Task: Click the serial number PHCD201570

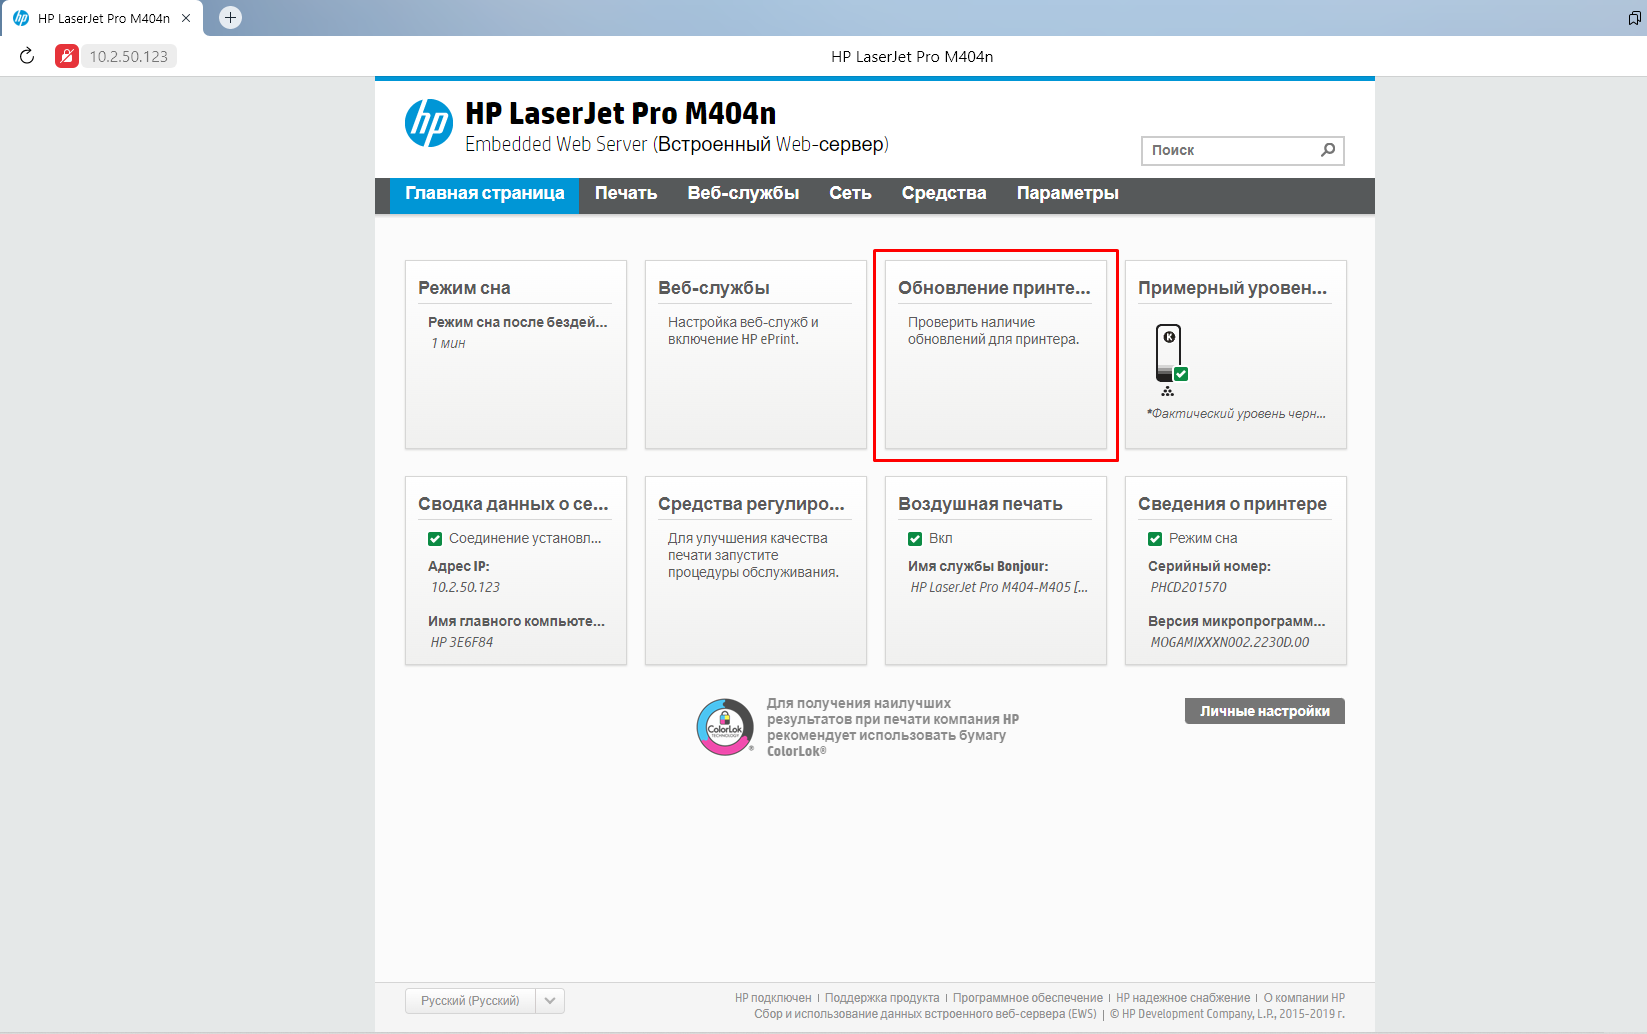Action: [x=1188, y=587]
